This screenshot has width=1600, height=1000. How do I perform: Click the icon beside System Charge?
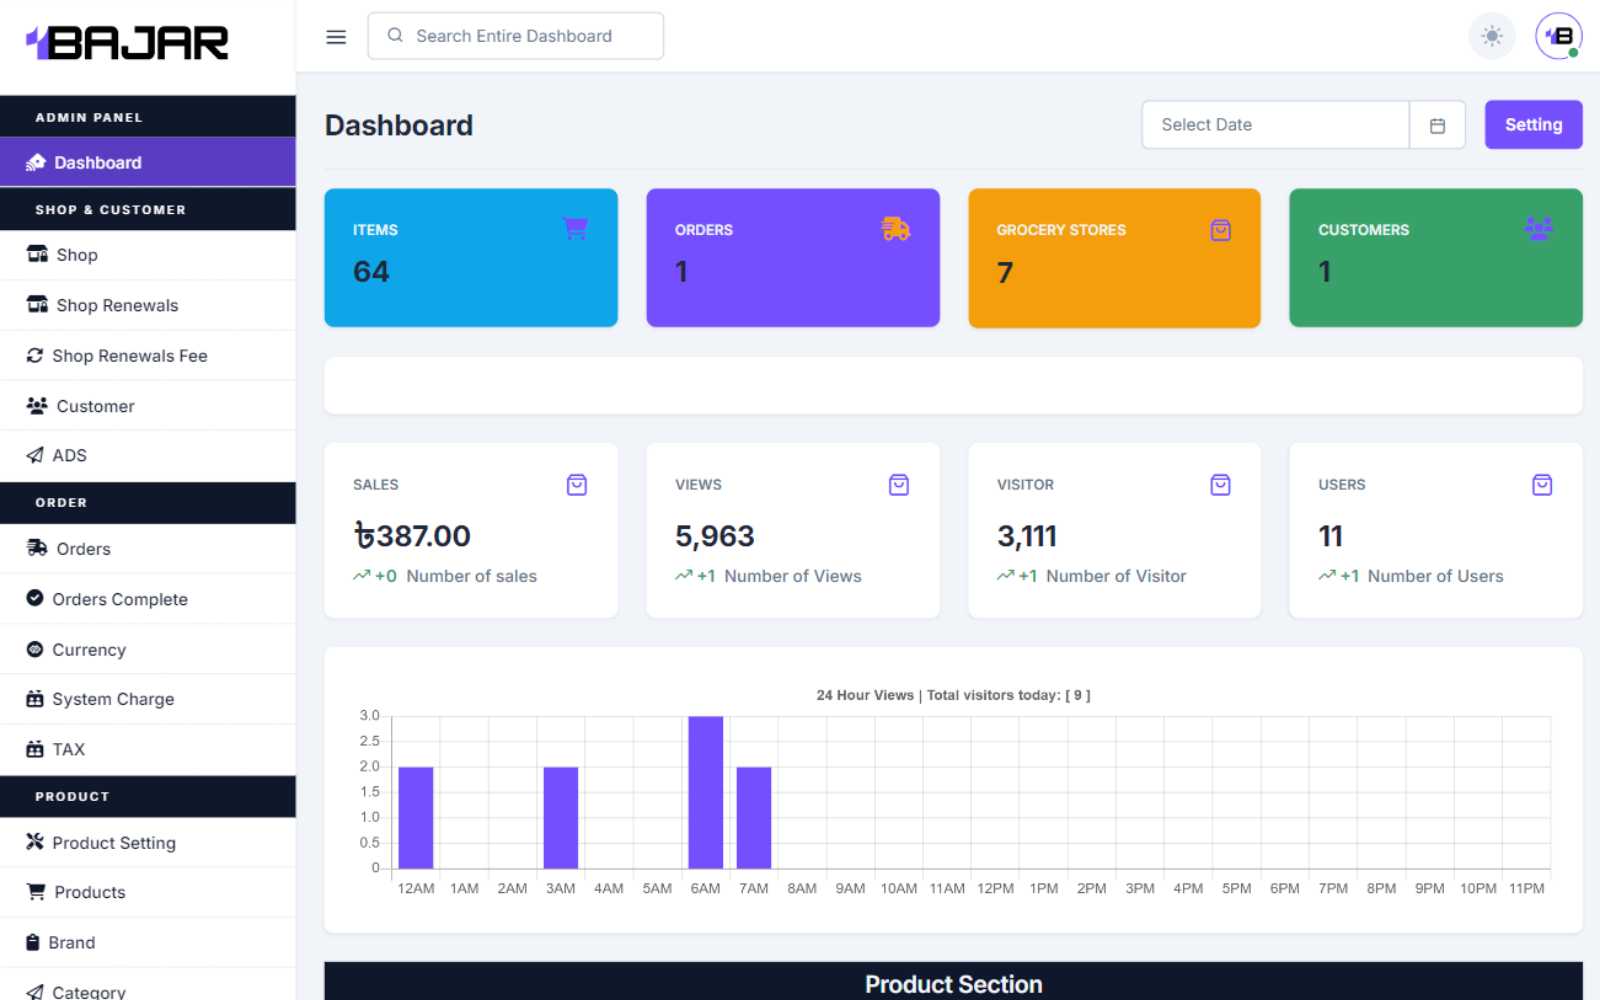pyautogui.click(x=35, y=698)
